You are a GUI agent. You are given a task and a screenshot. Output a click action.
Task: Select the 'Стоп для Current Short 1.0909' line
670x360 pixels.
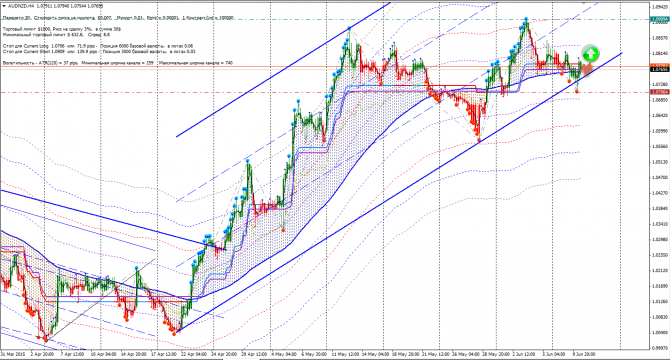coord(99,51)
